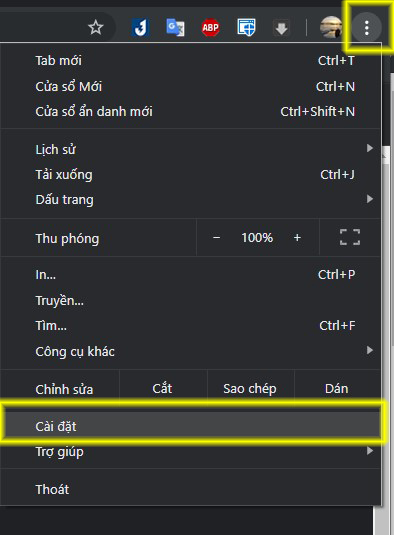Choose Thoát to exit Chrome
Viewport: 394px width, 535px height.
pos(190,489)
